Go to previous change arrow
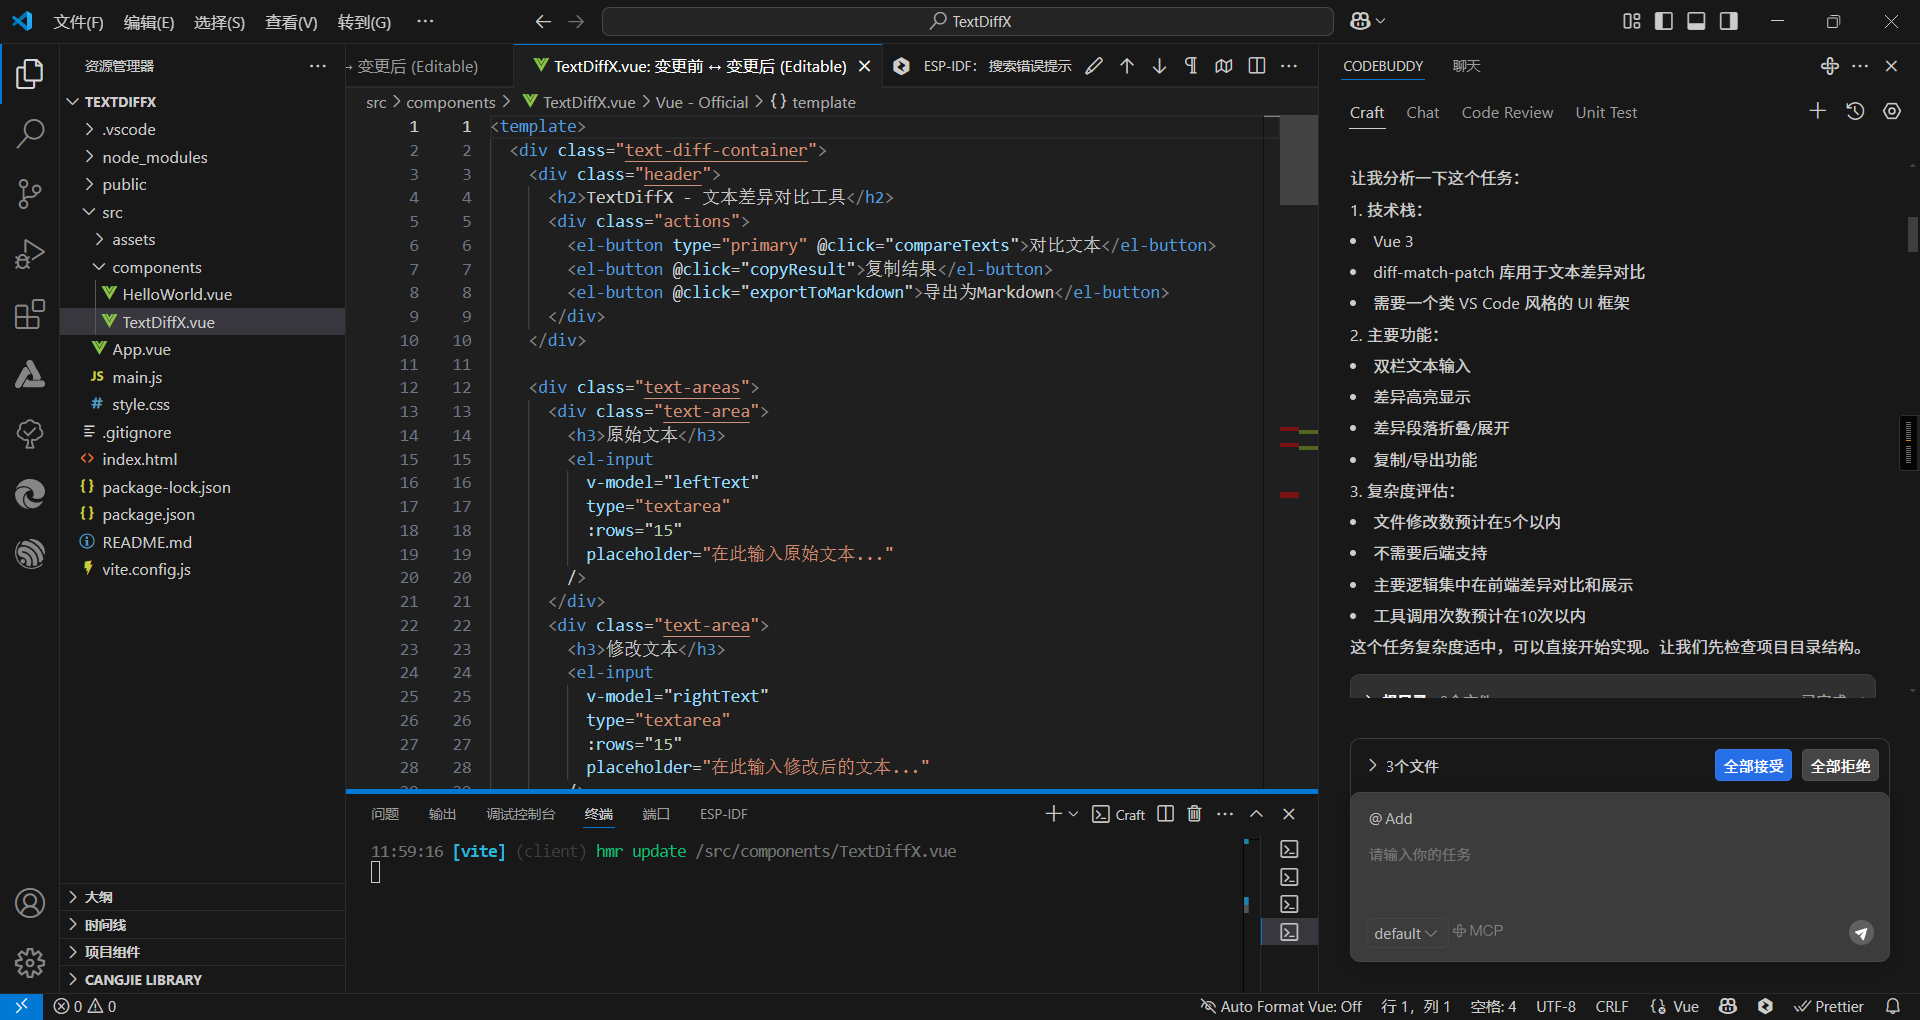Image resolution: width=1920 pixels, height=1020 pixels. coord(1127,66)
